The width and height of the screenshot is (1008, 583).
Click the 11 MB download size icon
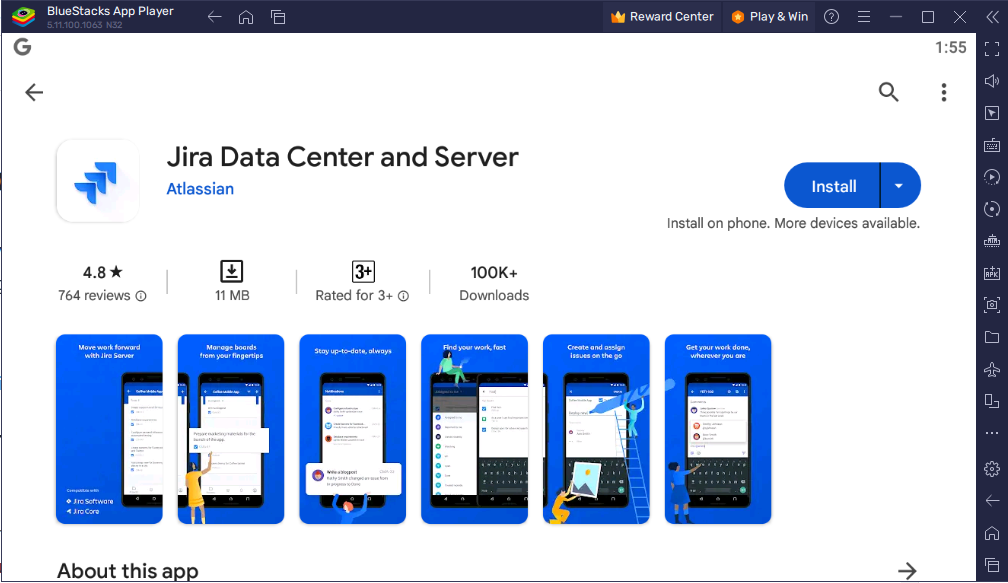coord(231,271)
